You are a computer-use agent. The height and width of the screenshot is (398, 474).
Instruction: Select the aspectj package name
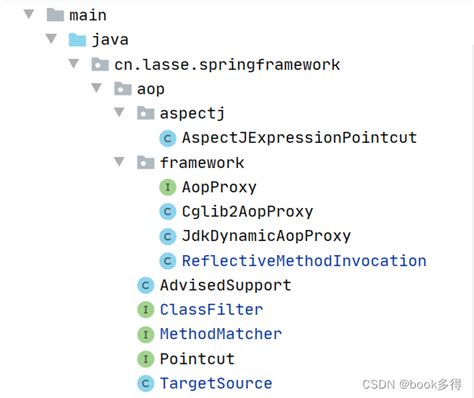pos(192,113)
